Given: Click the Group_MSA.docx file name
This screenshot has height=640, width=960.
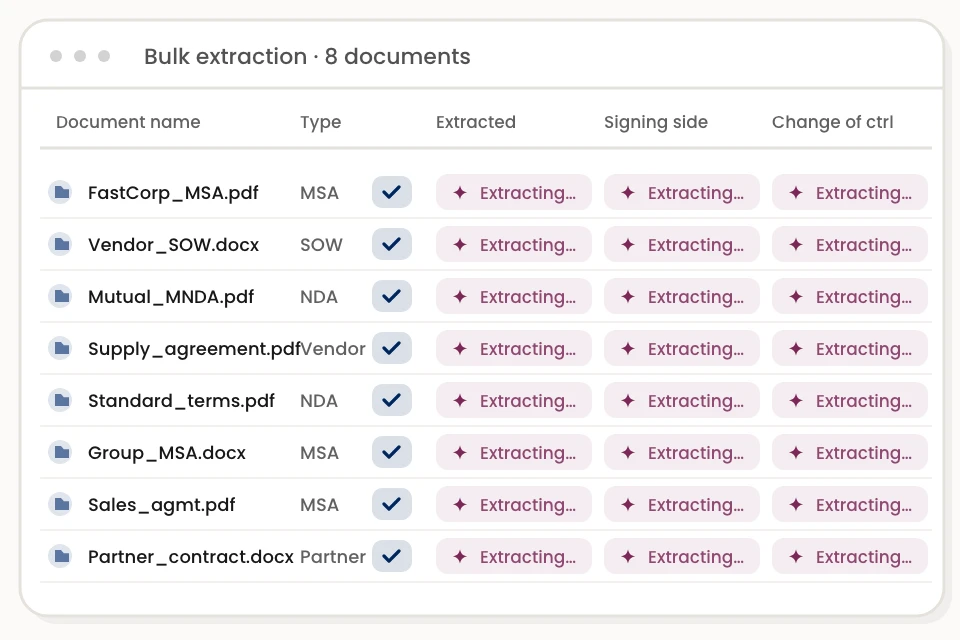Looking at the screenshot, I should pyautogui.click(x=167, y=453).
